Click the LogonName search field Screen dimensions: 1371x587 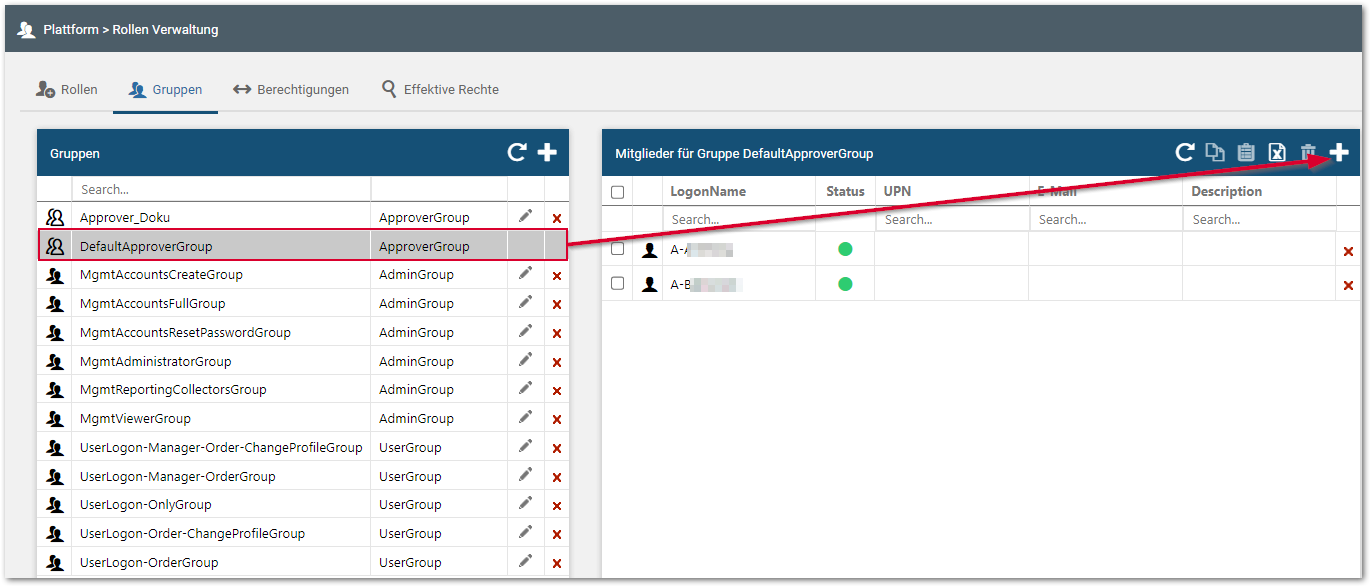point(739,219)
